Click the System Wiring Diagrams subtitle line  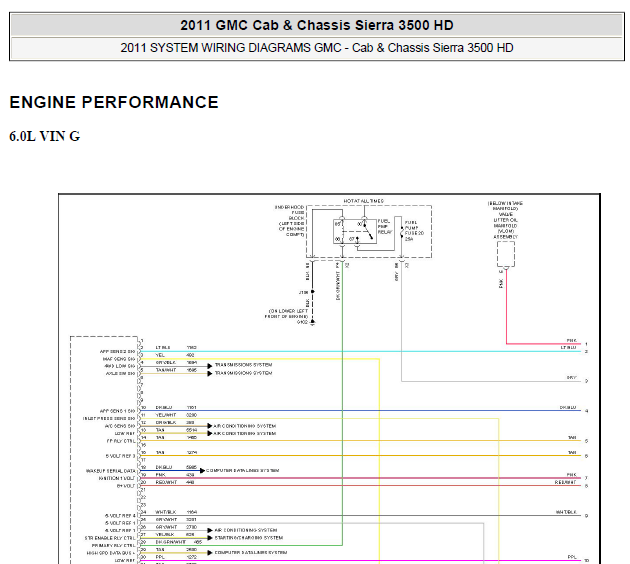pos(315,48)
